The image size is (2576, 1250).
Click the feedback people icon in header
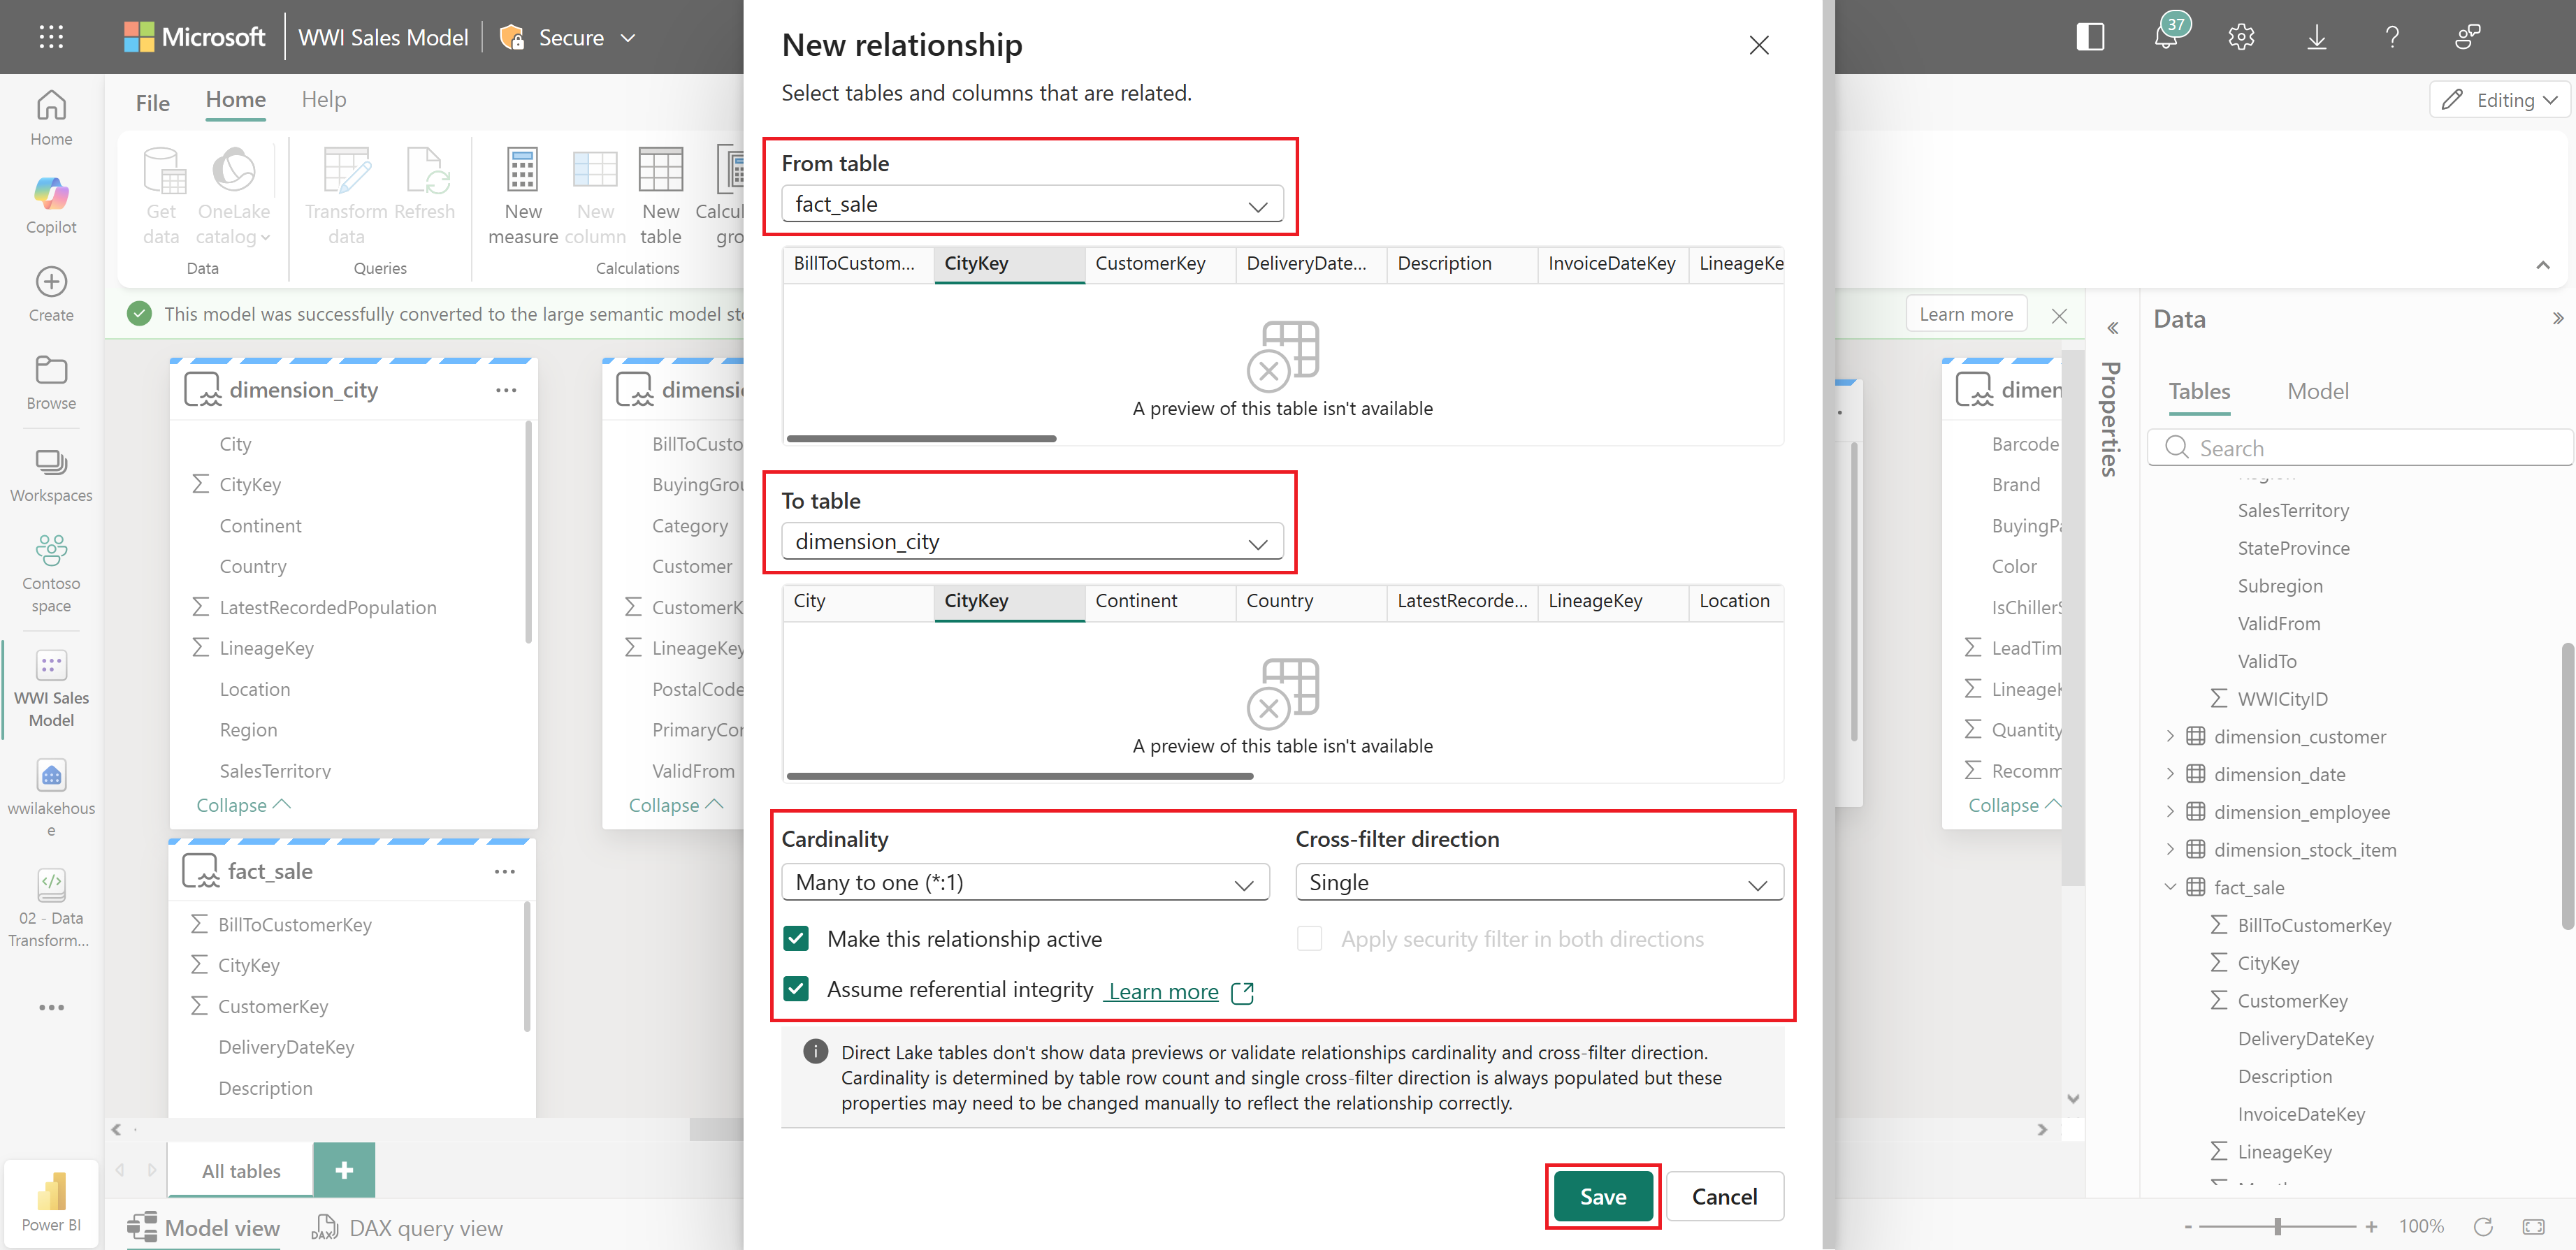point(2467,37)
